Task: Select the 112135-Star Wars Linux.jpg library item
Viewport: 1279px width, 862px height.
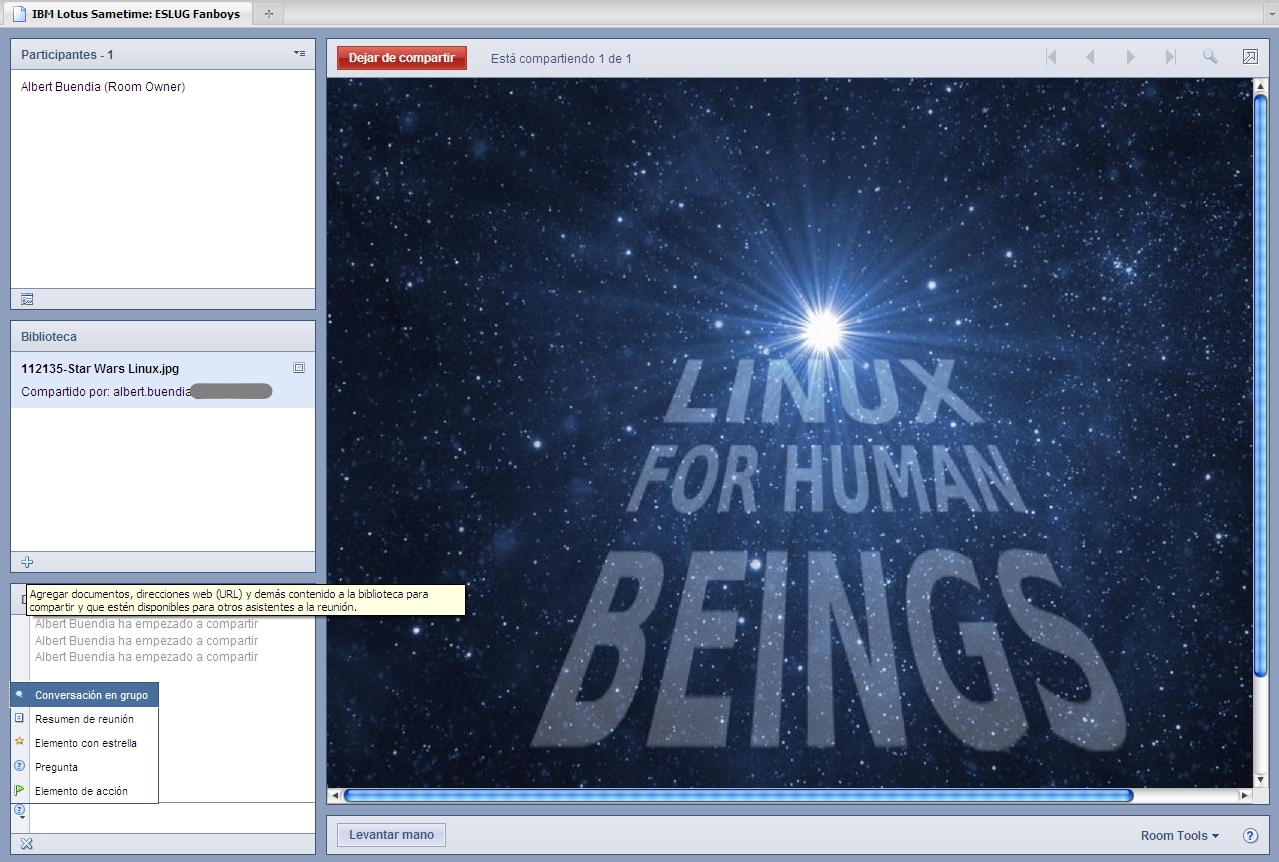Action: click(x=163, y=380)
